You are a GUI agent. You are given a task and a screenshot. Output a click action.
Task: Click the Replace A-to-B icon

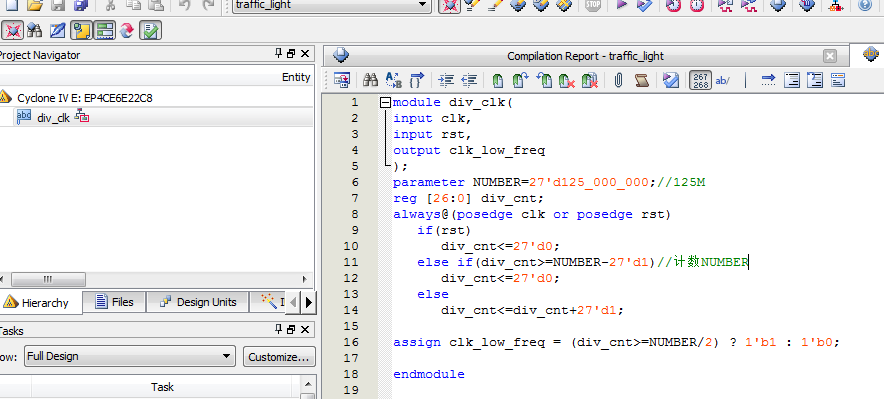point(394,80)
